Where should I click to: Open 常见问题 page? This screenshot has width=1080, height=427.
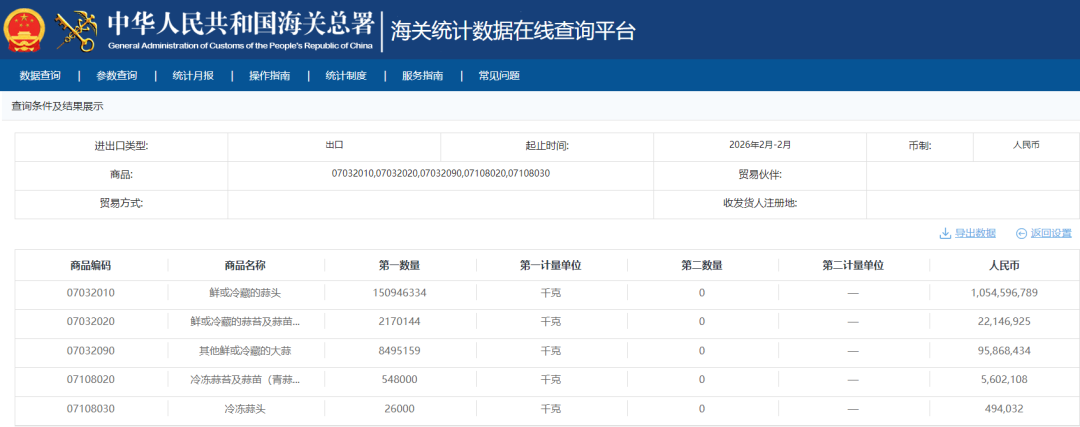tap(498, 76)
